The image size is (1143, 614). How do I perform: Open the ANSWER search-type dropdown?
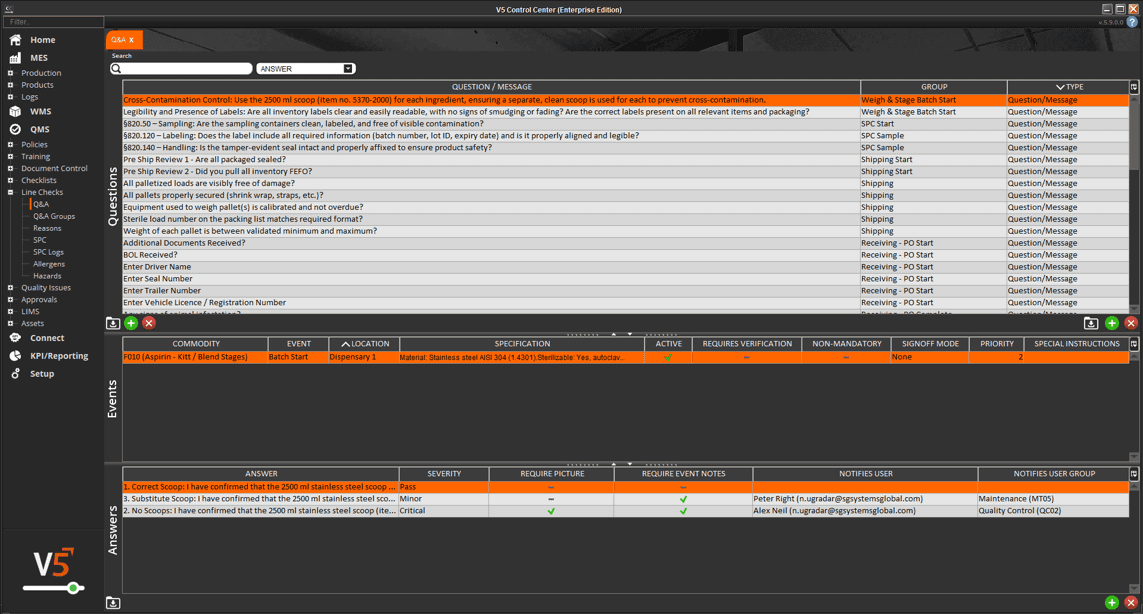pos(348,69)
